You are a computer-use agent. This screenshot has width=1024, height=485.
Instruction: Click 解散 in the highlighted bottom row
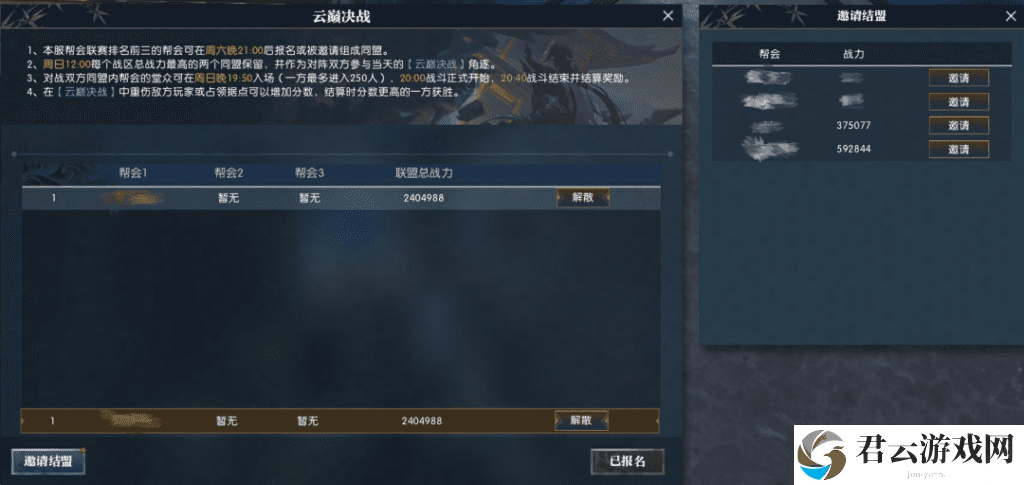point(581,421)
